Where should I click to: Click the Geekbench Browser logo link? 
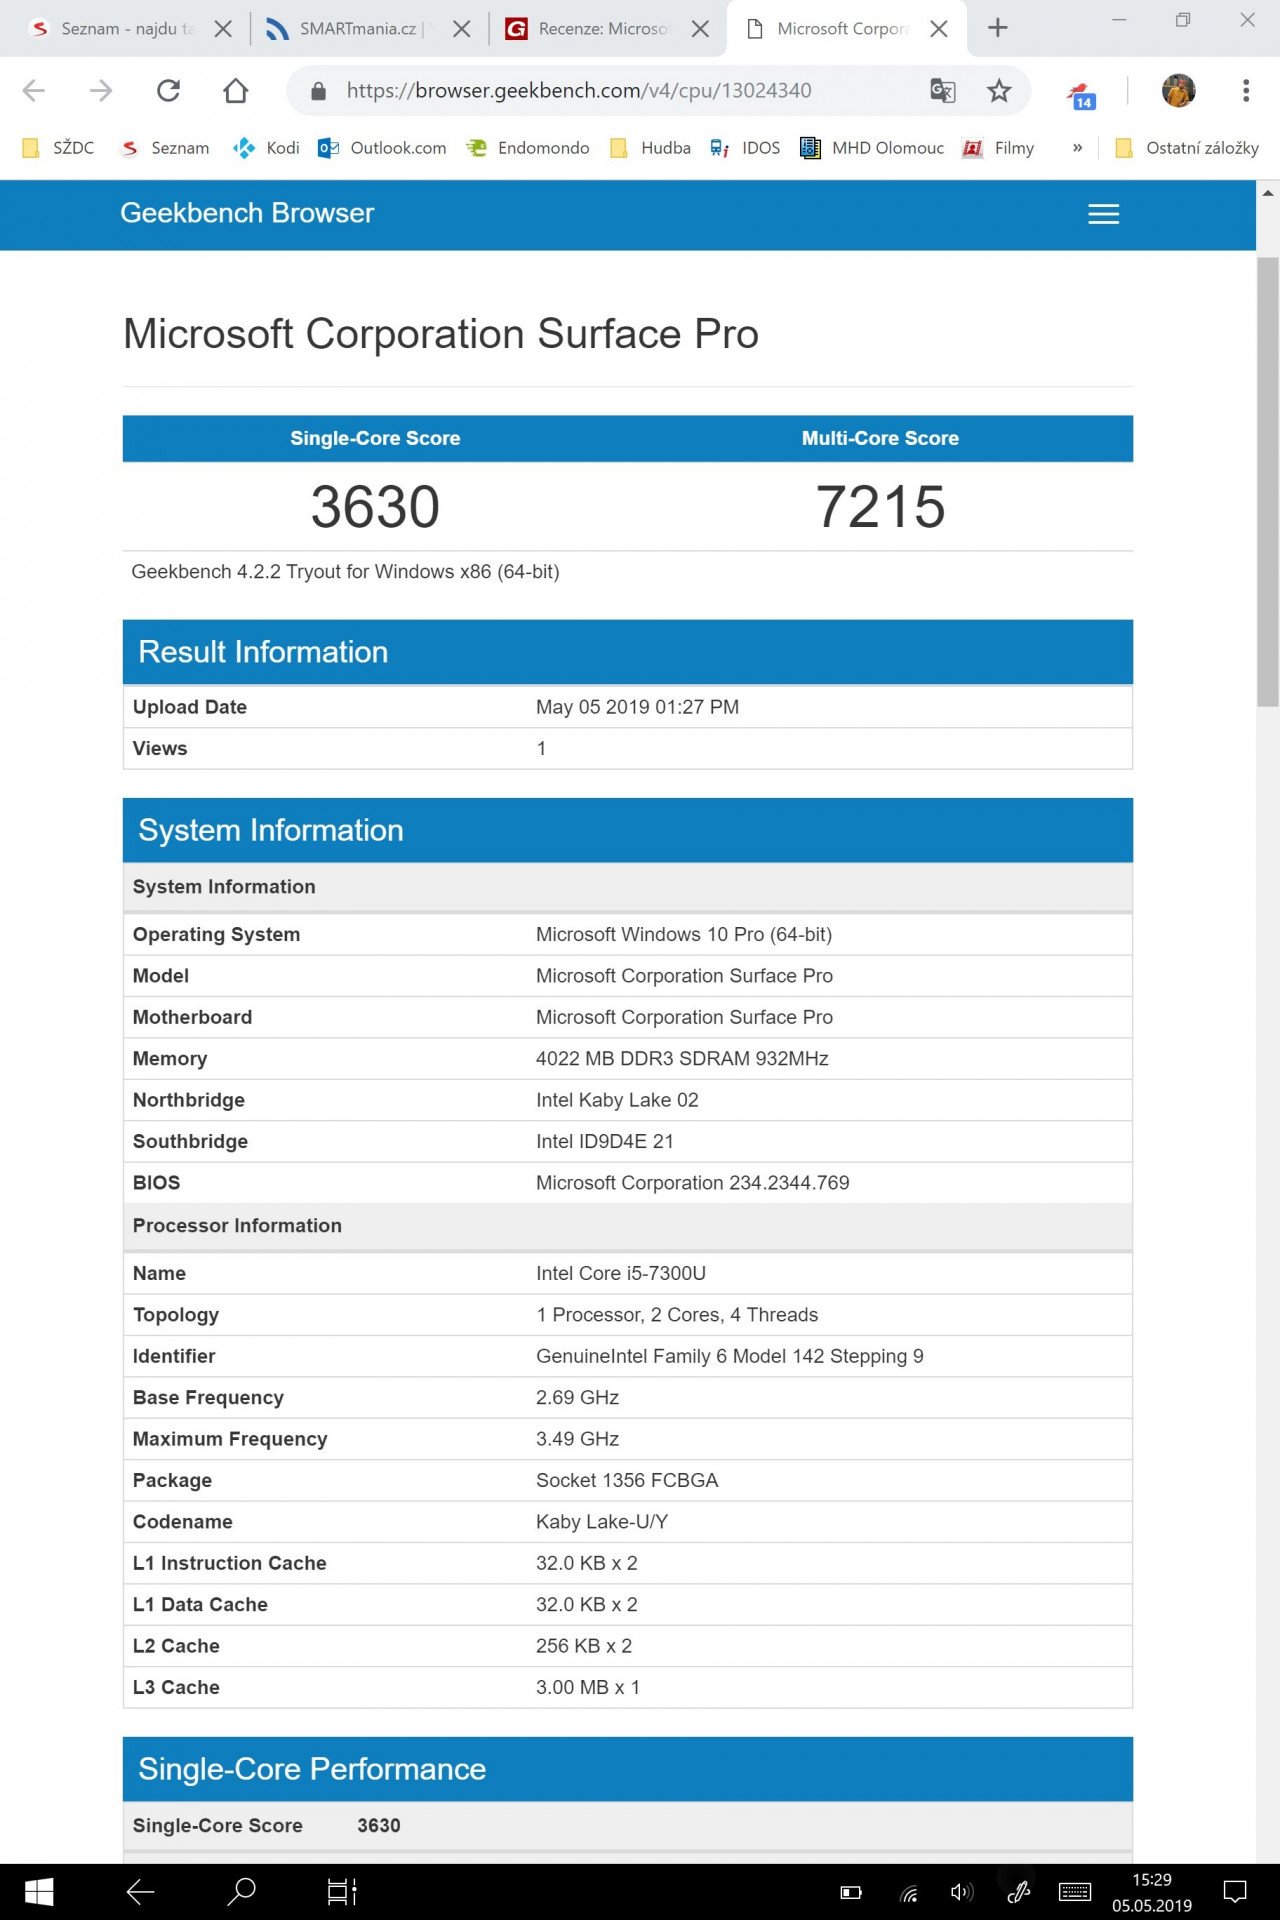coord(247,213)
